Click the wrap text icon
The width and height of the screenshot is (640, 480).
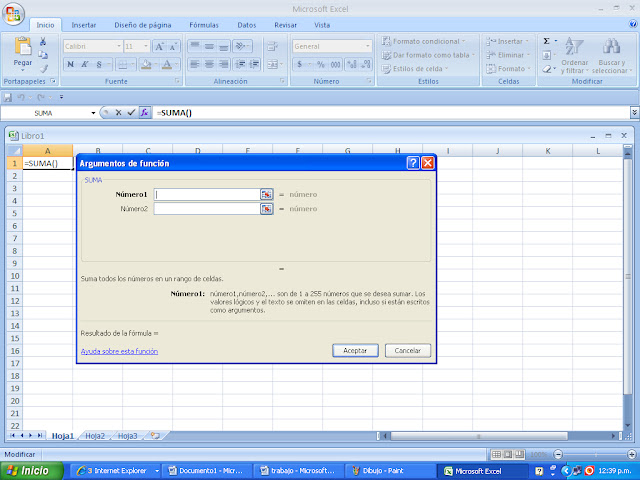pos(272,46)
